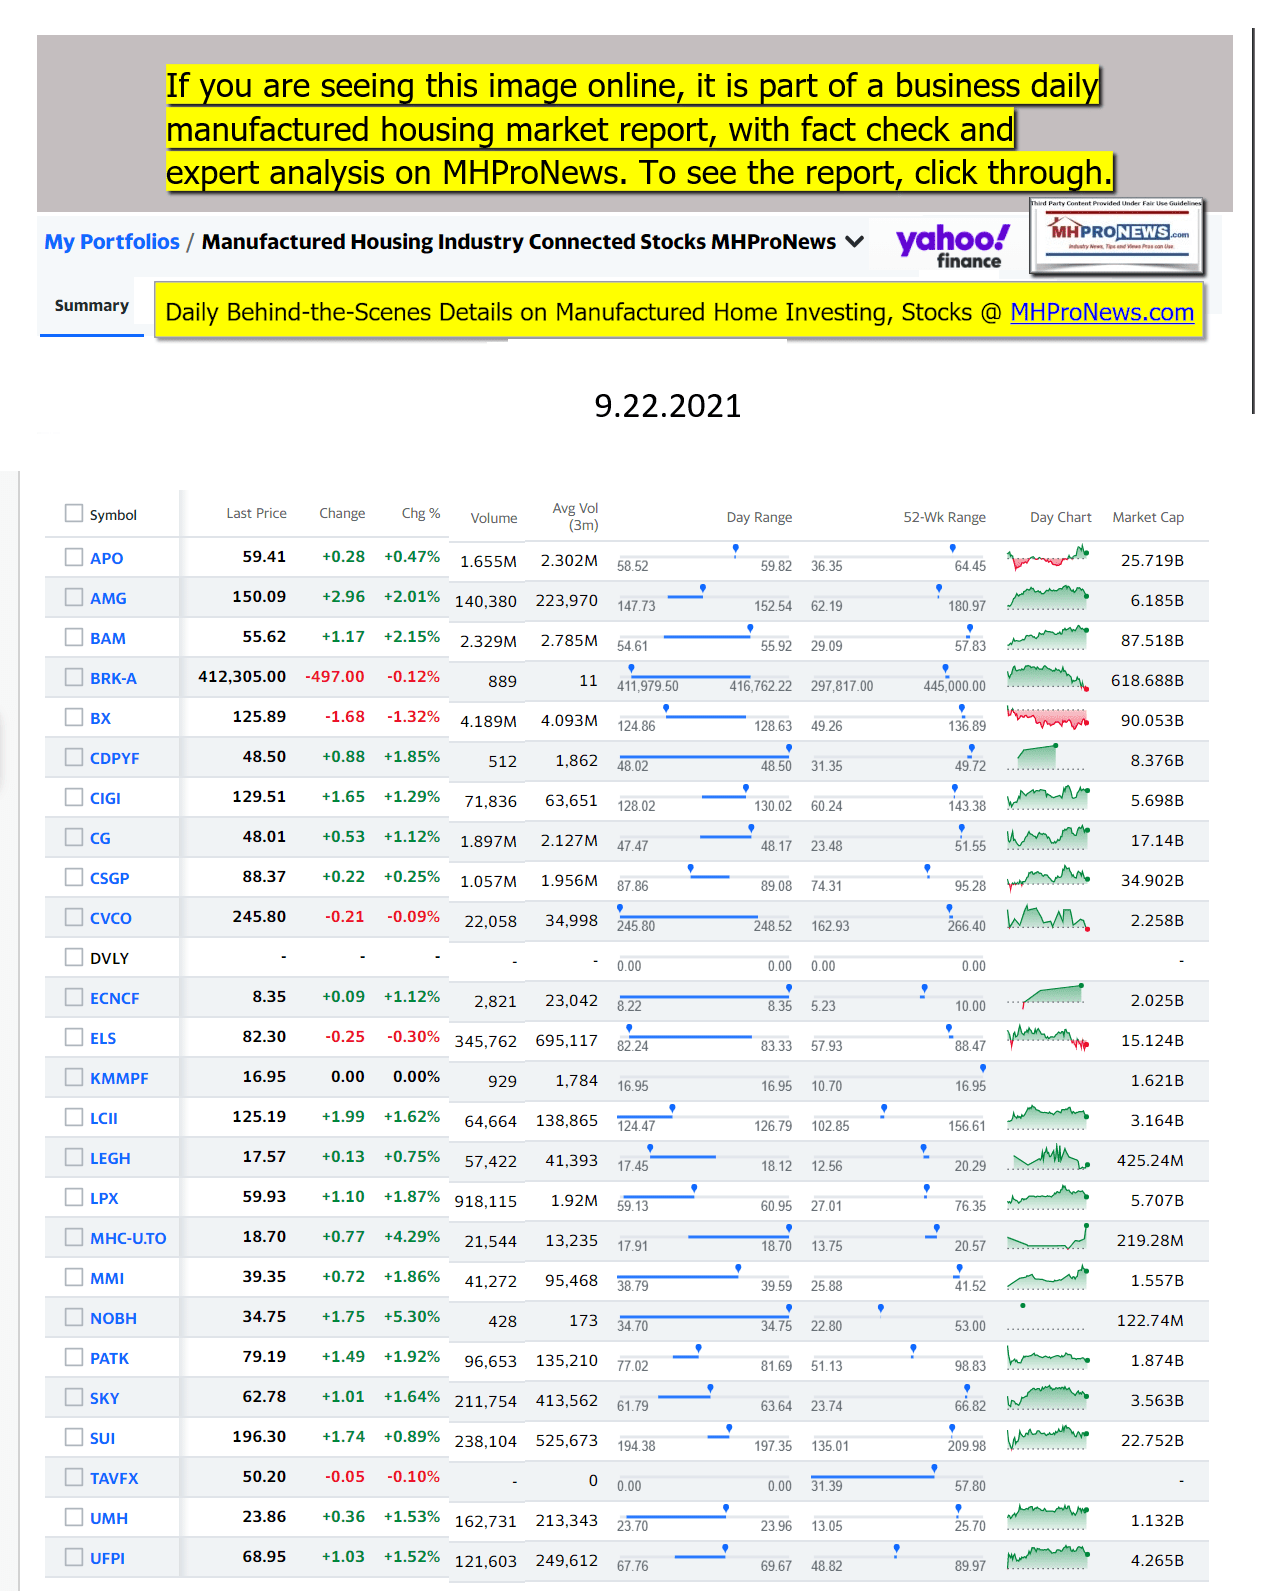1280x1591 pixels.
Task: Select the SKY row checkbox
Action: coord(74,1397)
